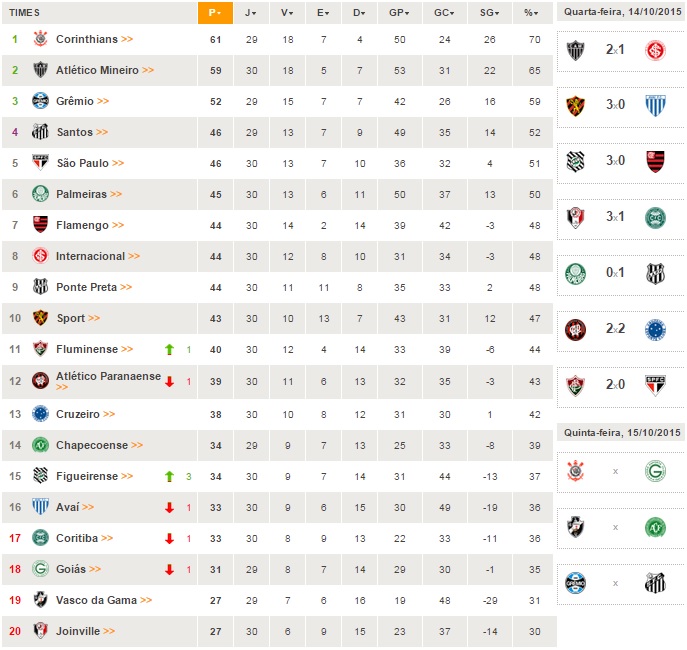Click the Palmeiras 0x1 Ponte Preta match score
Viewport: 687px width, 650px height.
tap(615, 272)
